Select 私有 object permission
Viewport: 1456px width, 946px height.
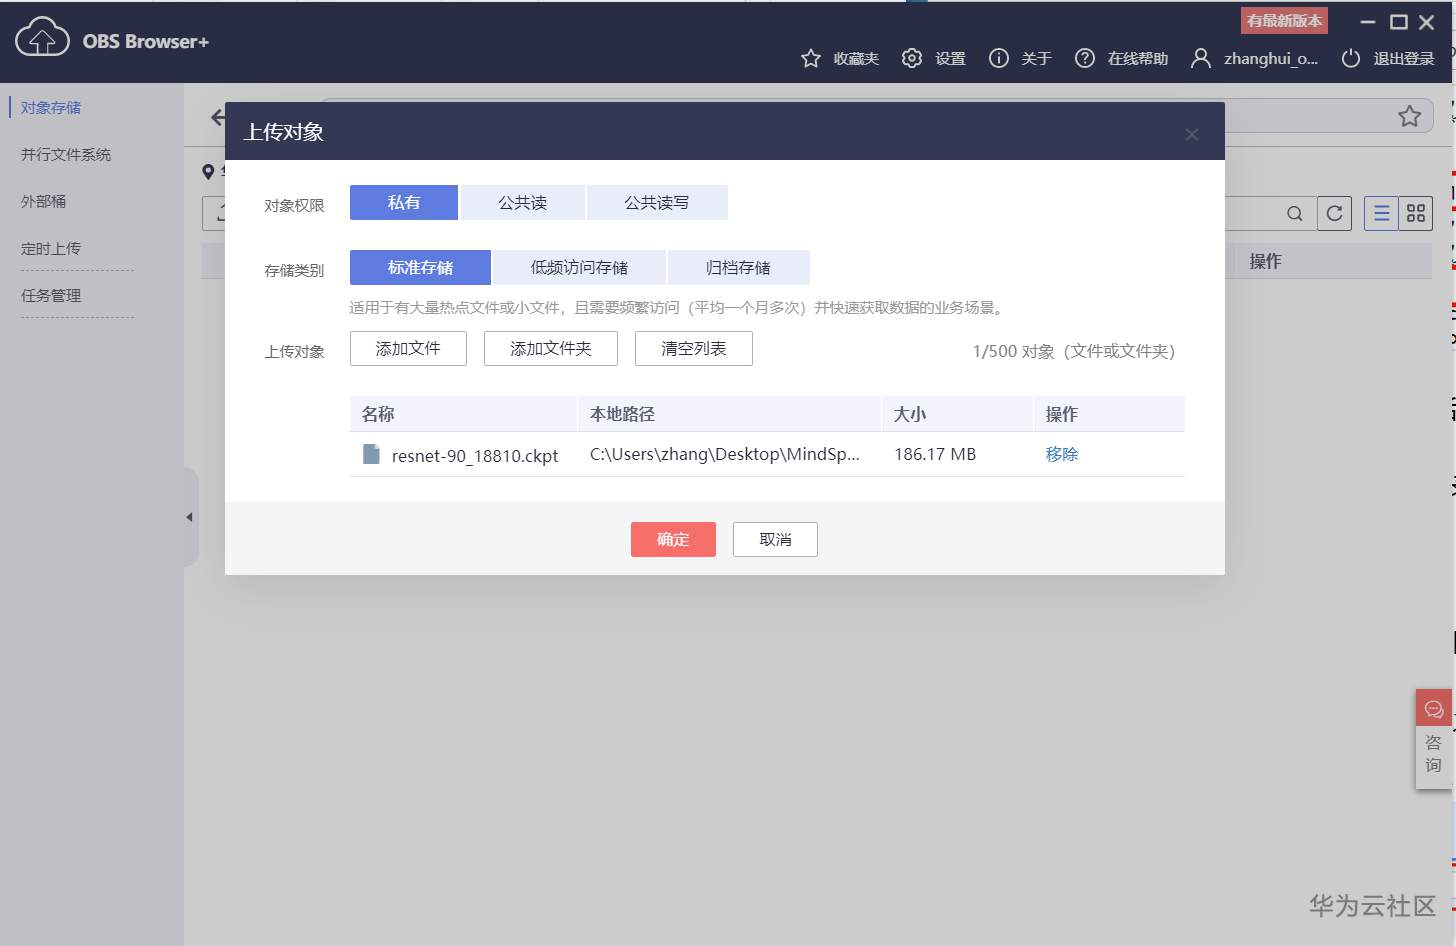click(404, 202)
